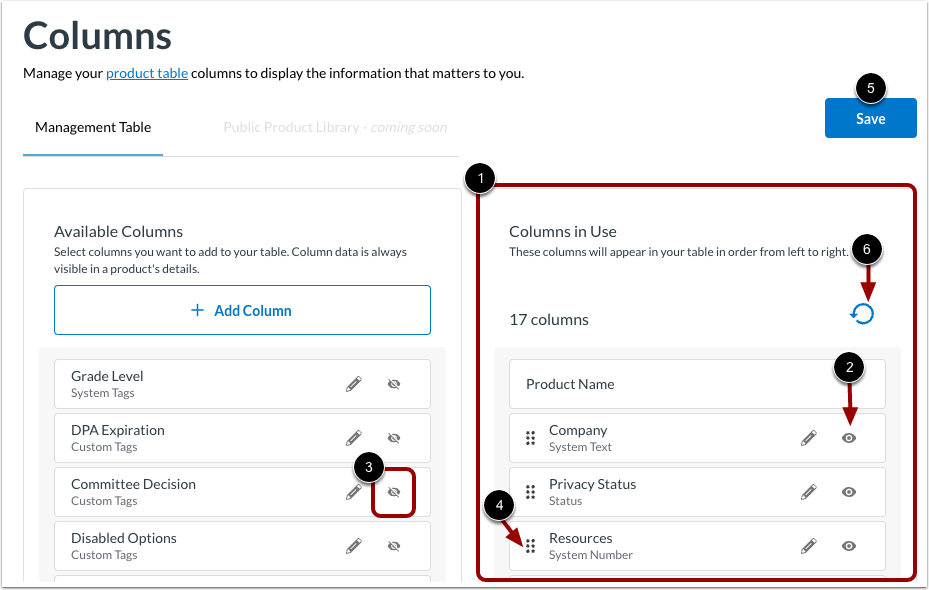This screenshot has height=590, width=929.
Task: Hide the Company column via eye icon
Action: pos(849,438)
